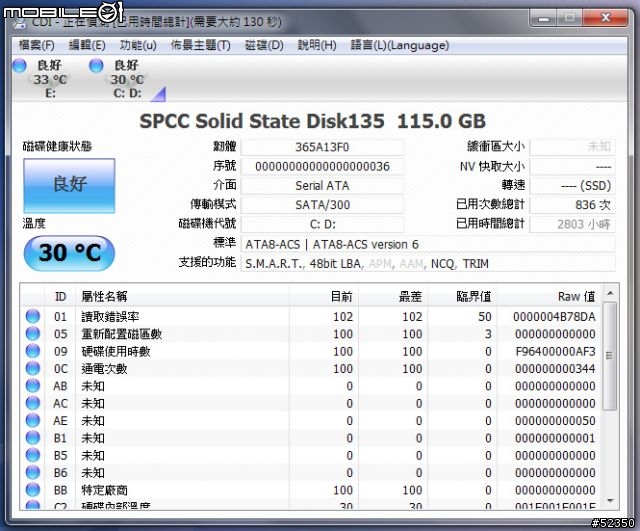Open the 佈景主題(T) menu
Image resolution: width=640 pixels, height=531 pixels.
click(x=200, y=45)
